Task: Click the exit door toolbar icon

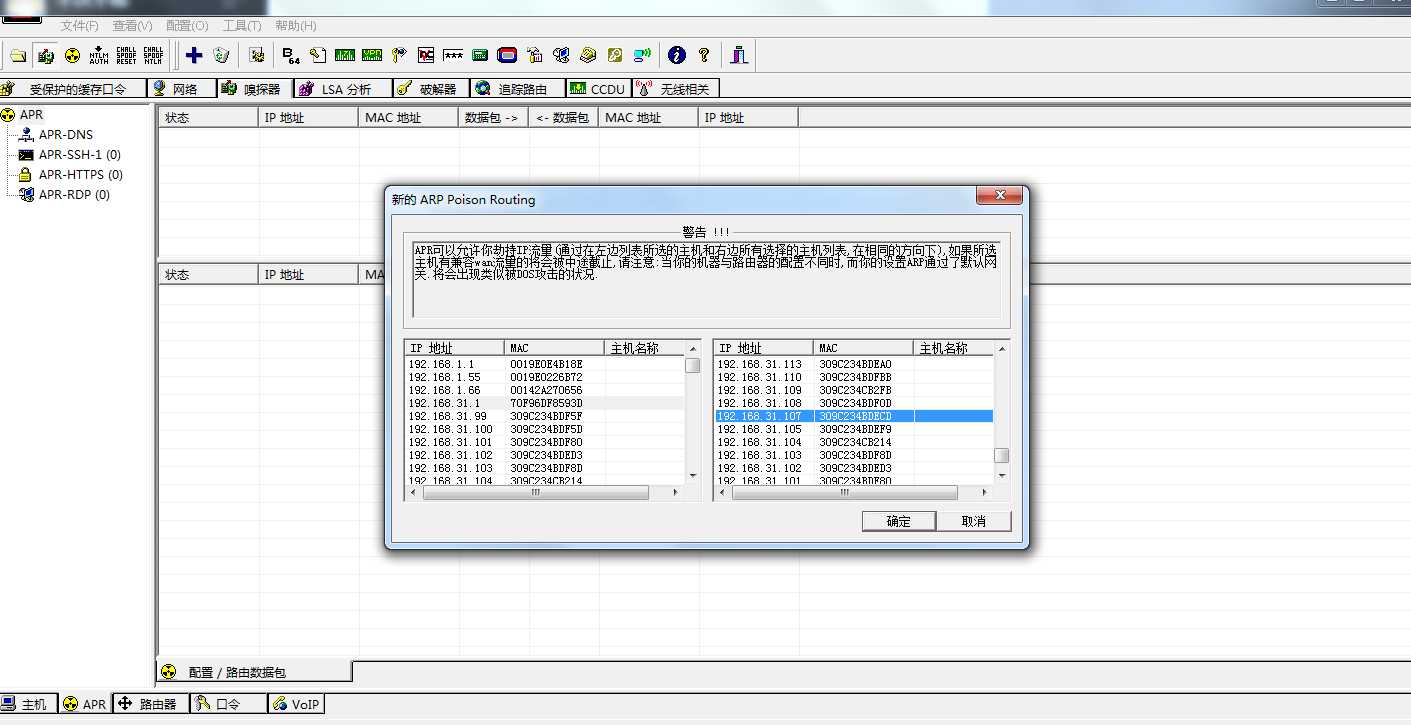Action: click(x=739, y=55)
